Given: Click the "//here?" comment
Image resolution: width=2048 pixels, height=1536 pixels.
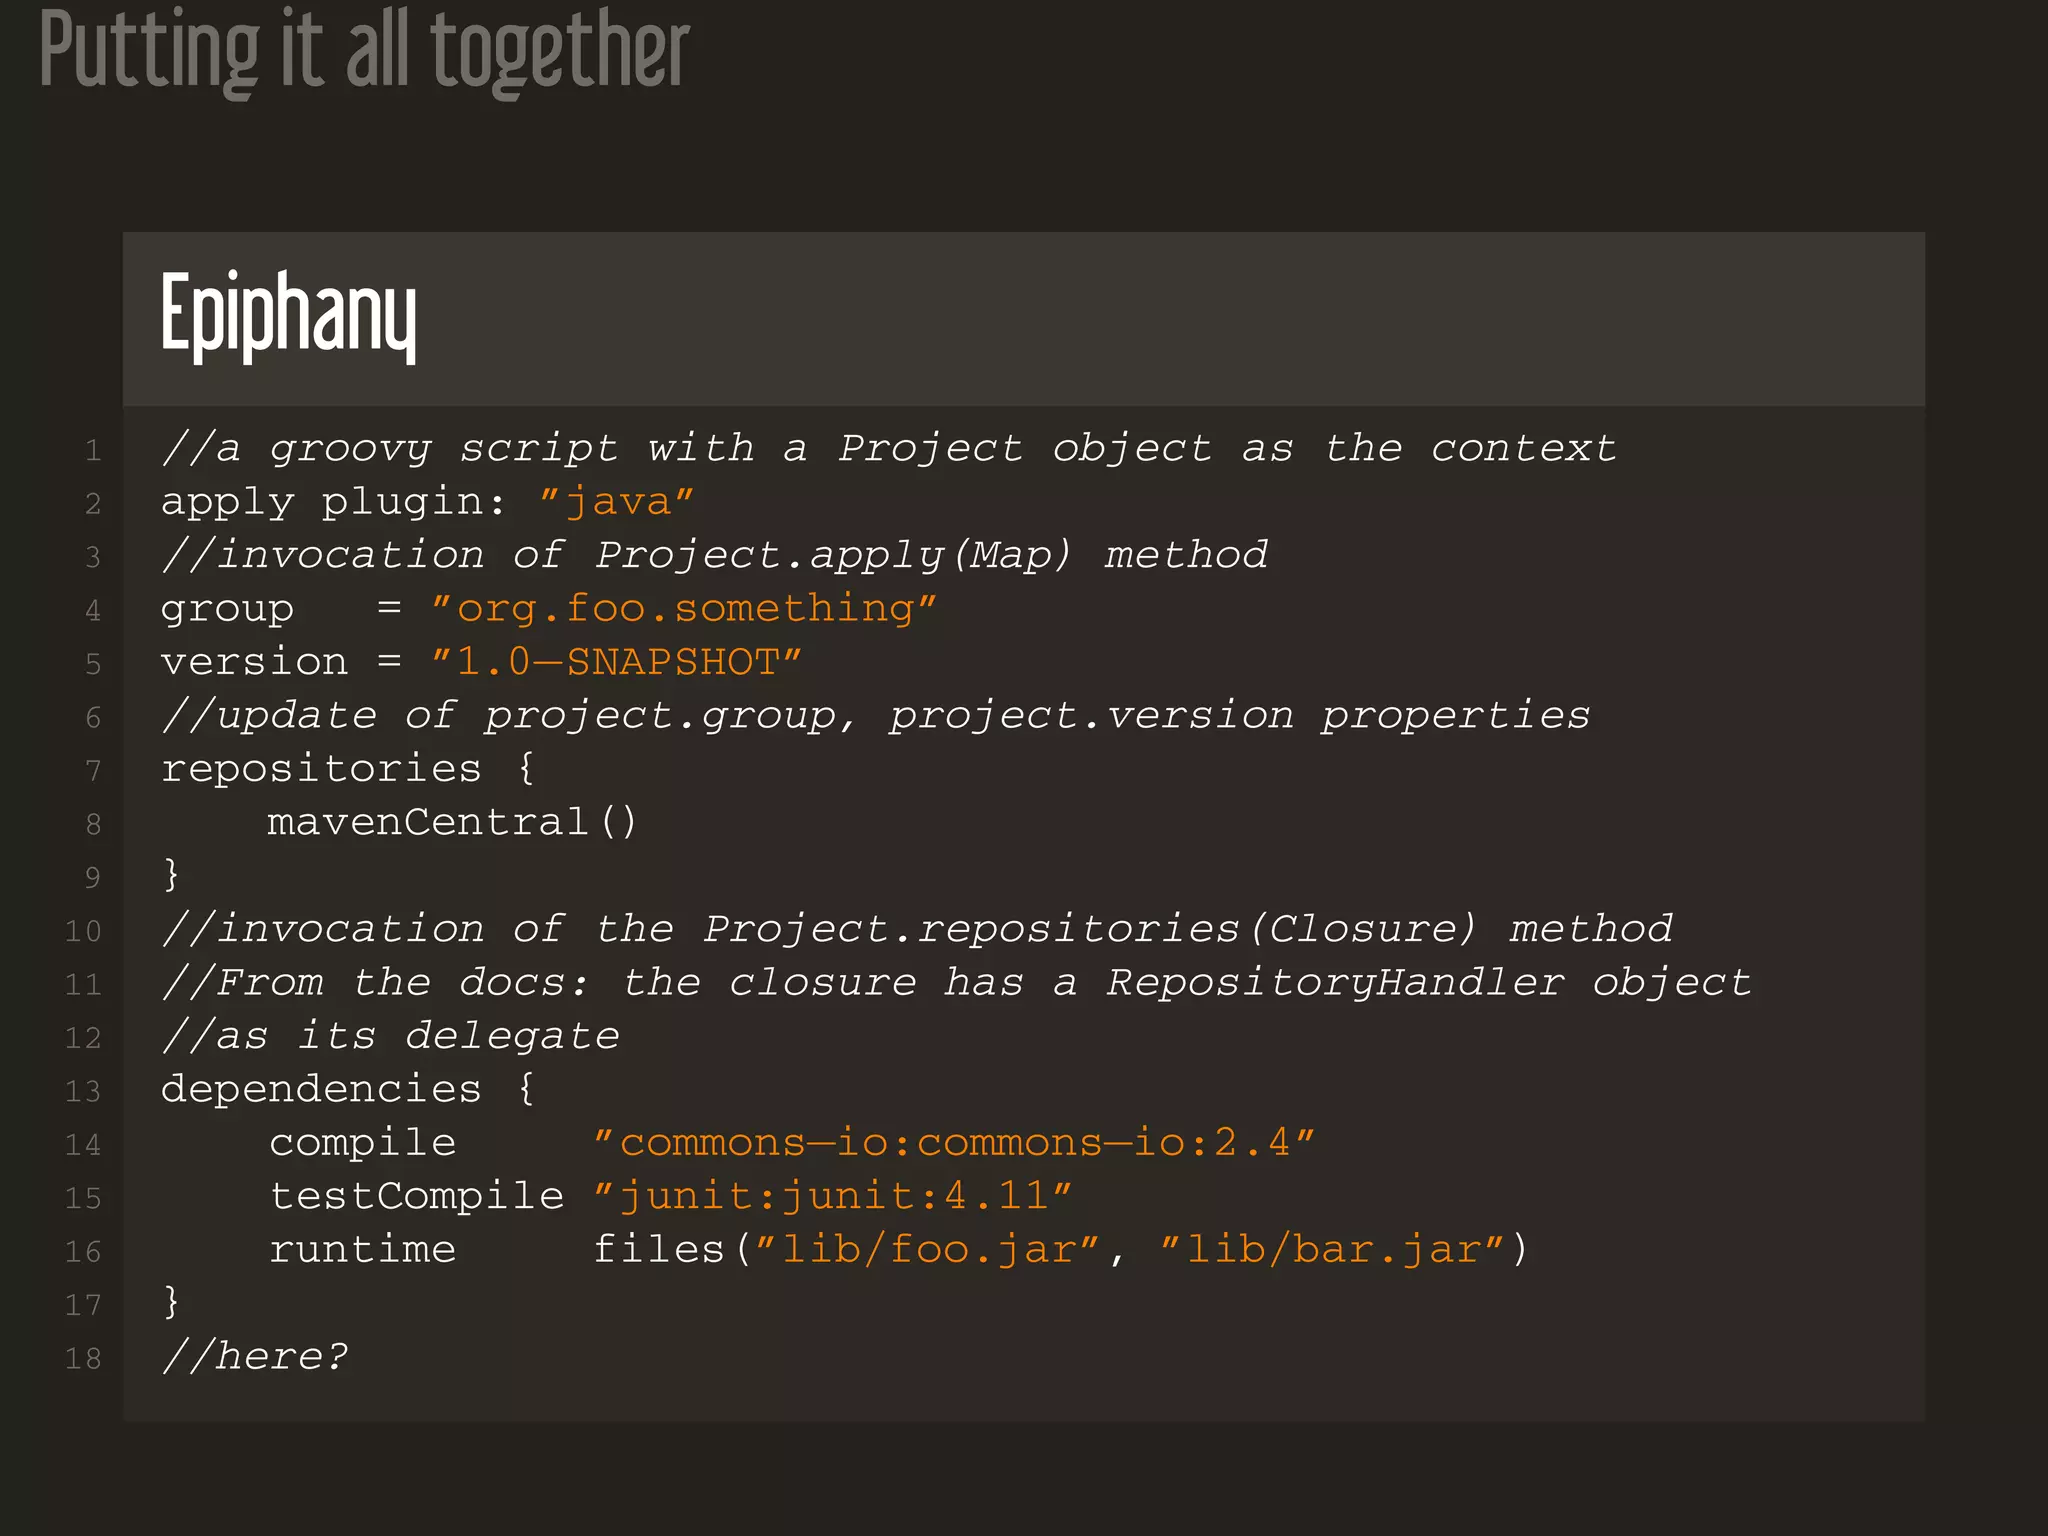Looking at the screenshot, I should click(x=255, y=1356).
